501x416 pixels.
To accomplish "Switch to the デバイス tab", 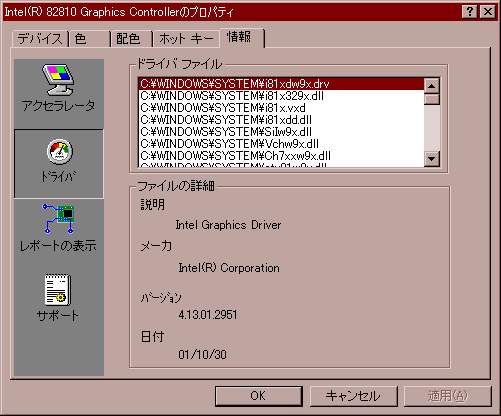I will pyautogui.click(x=40, y=39).
